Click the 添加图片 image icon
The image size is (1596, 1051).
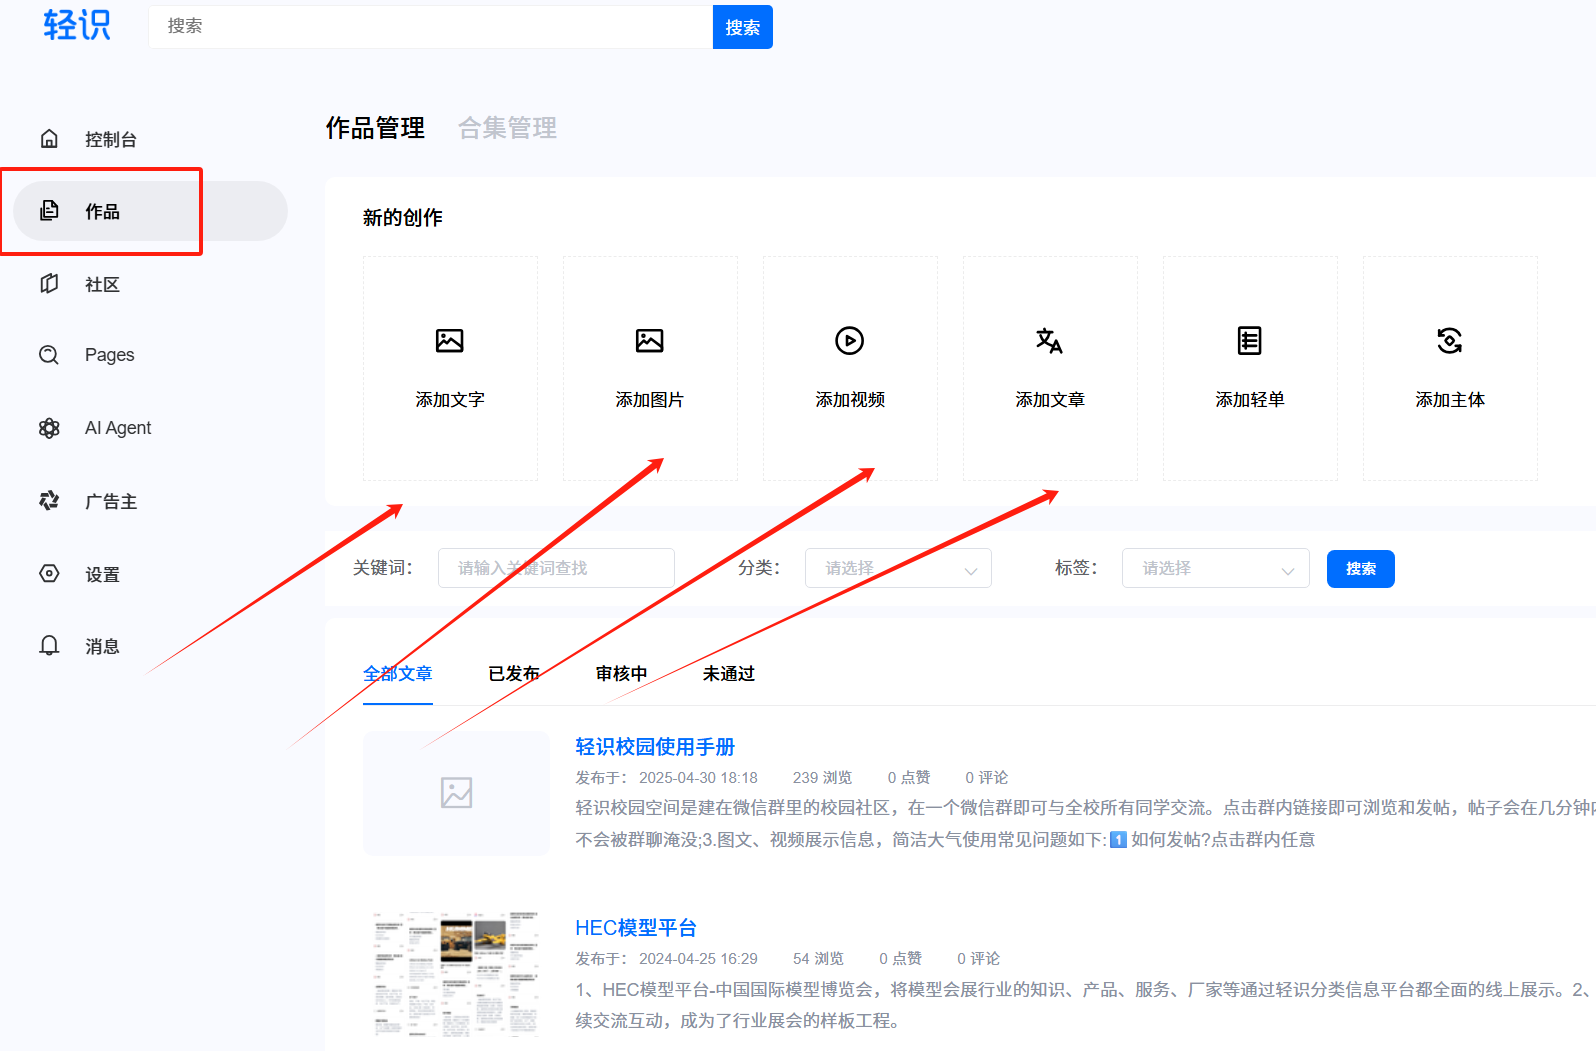(x=649, y=341)
